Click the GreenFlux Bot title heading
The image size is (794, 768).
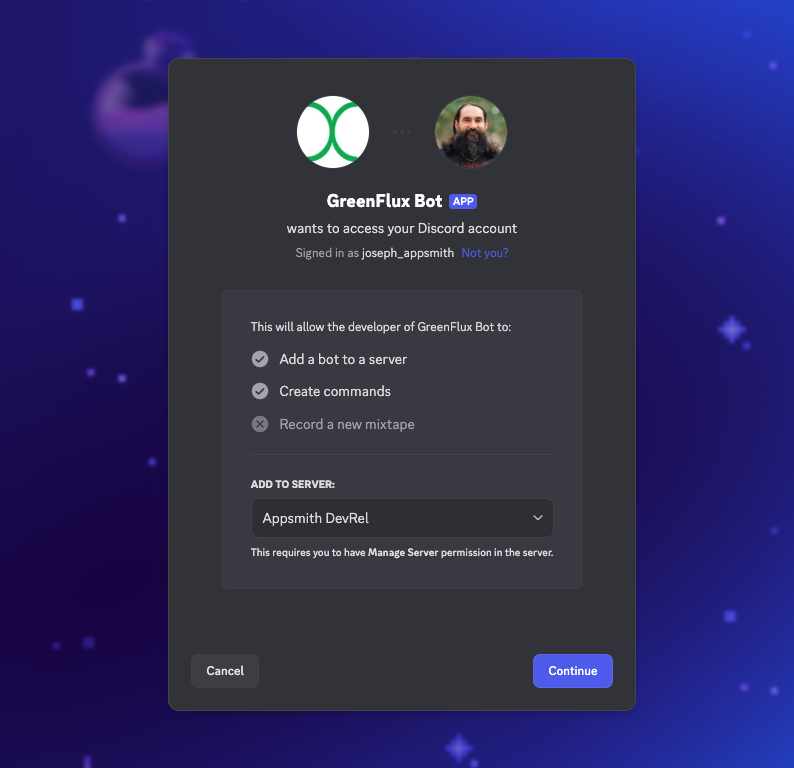pos(384,201)
